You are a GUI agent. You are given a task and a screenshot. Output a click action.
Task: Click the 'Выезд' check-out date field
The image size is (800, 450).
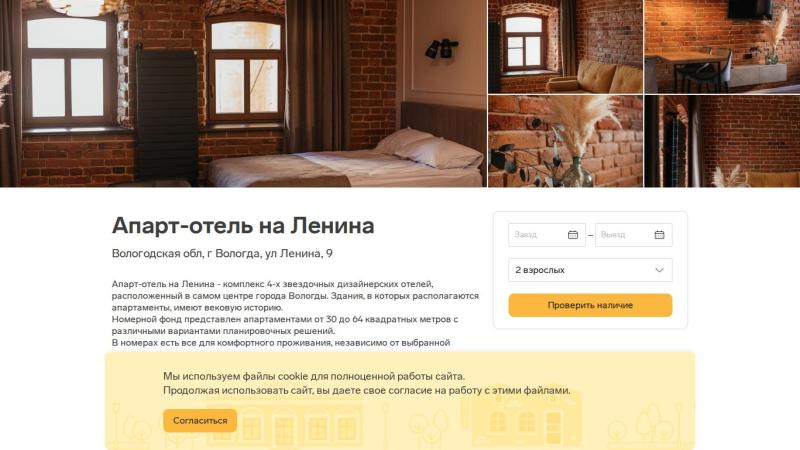(x=634, y=235)
